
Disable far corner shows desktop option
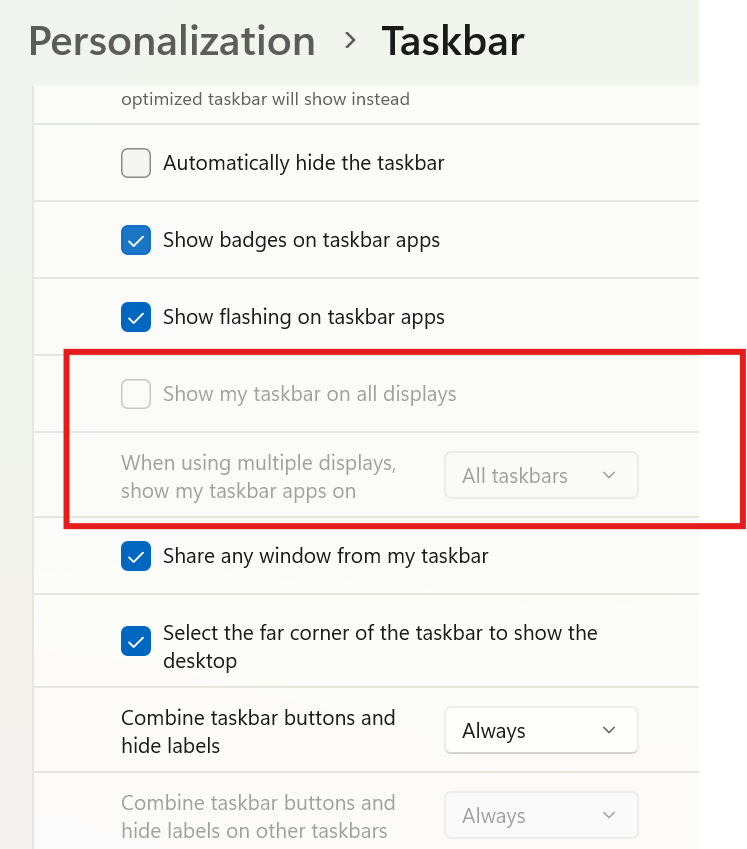click(x=136, y=641)
